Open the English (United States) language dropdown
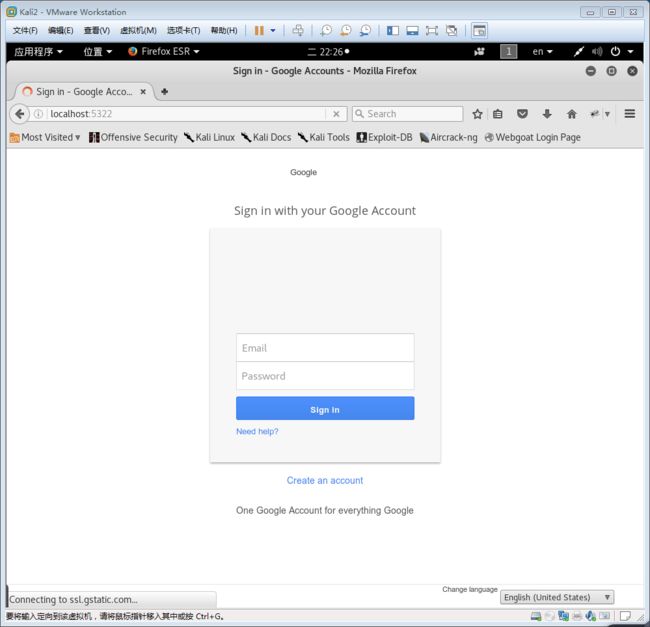650x627 pixels. (x=557, y=597)
